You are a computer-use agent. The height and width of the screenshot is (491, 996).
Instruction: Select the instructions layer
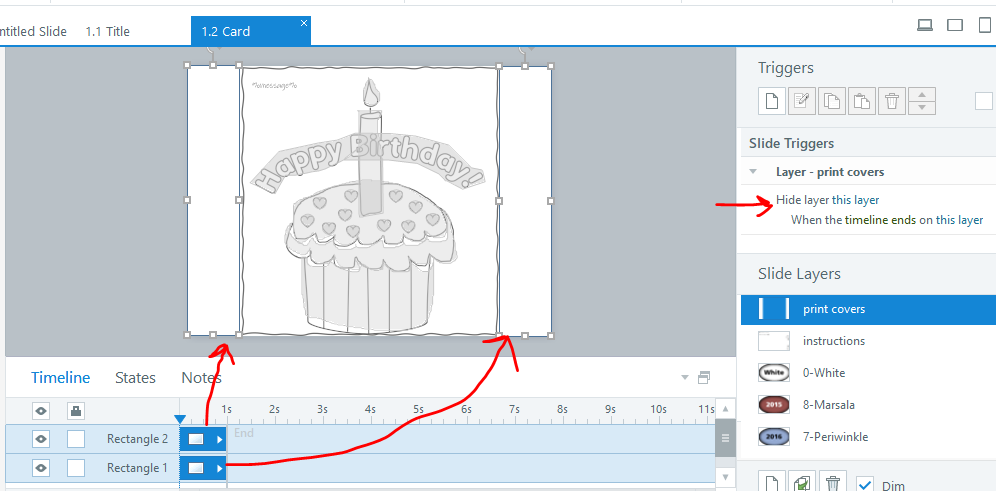click(x=868, y=341)
